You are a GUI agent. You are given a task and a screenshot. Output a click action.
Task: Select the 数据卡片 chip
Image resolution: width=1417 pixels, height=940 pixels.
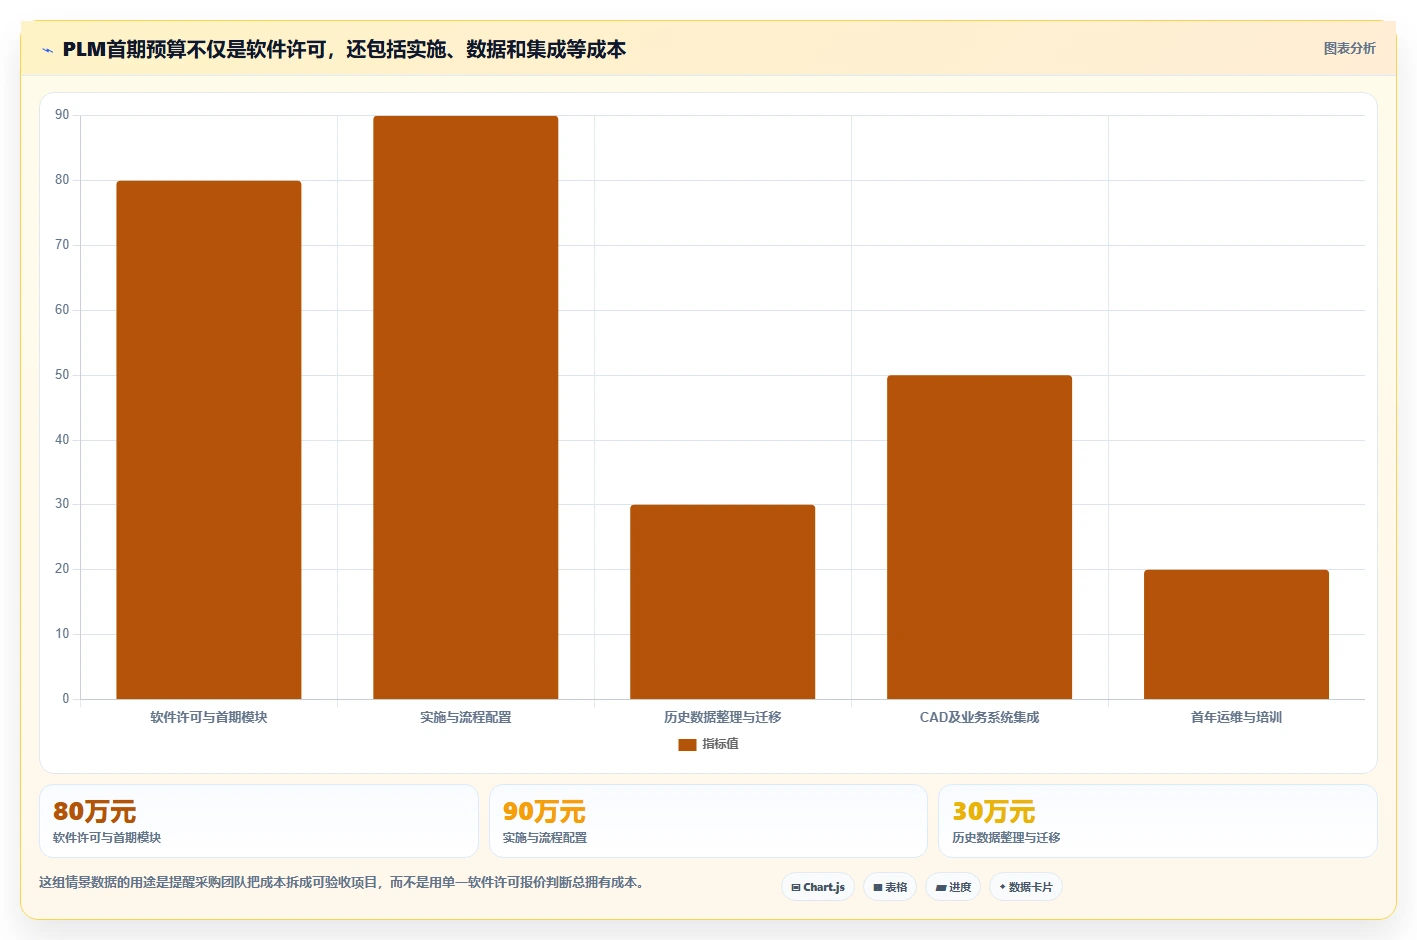coord(1026,887)
